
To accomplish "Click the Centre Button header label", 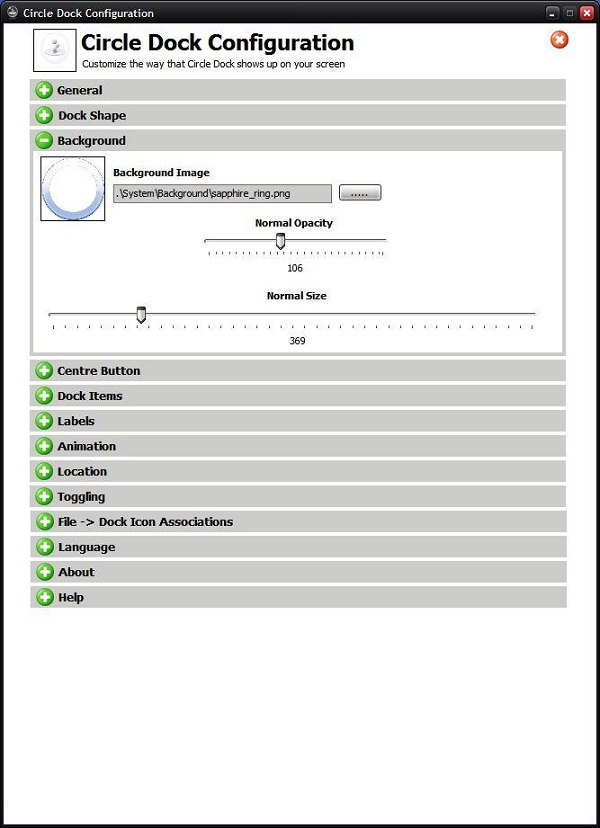I will coord(99,371).
